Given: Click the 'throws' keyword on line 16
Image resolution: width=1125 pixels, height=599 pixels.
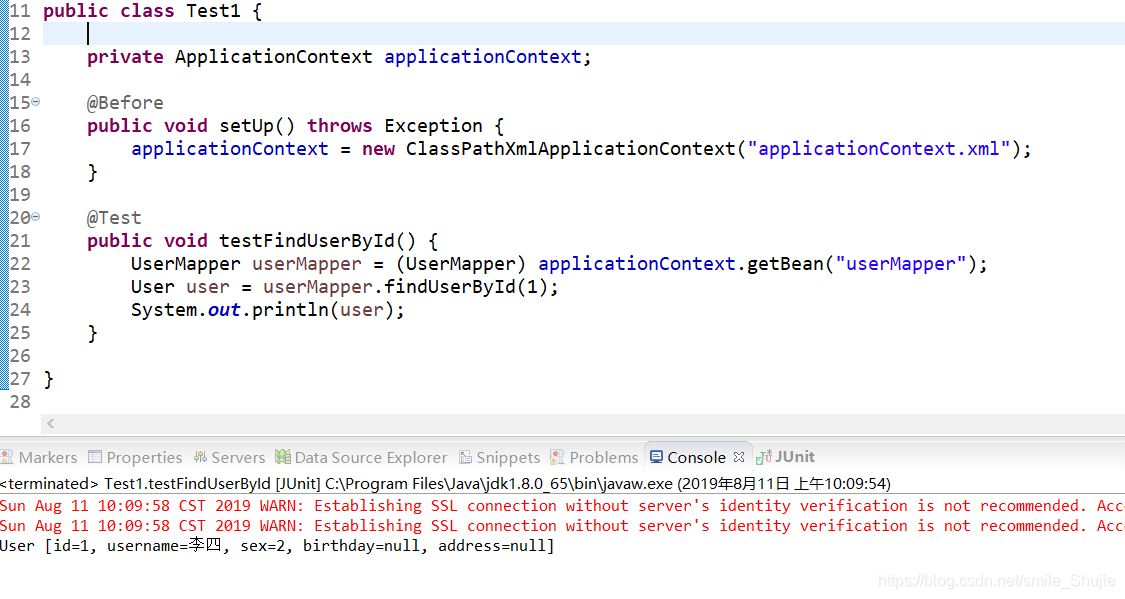Looking at the screenshot, I should 339,126.
